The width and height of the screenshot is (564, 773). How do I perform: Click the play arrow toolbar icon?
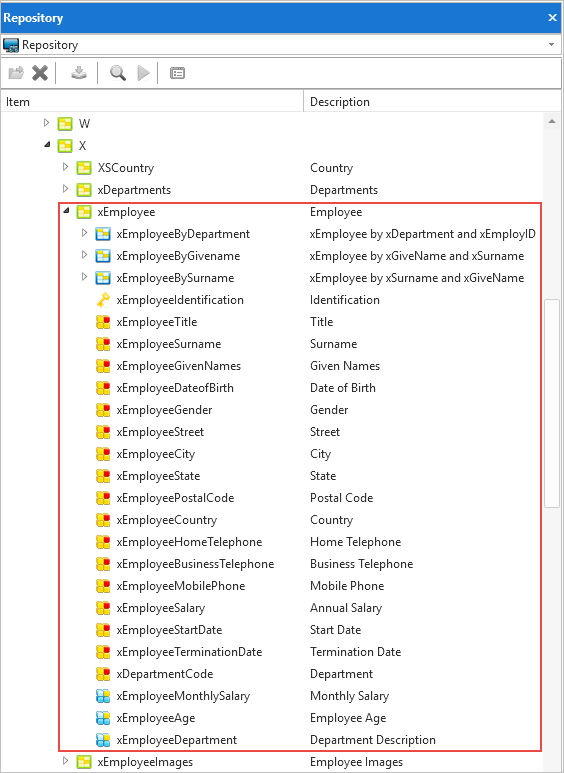[x=143, y=73]
